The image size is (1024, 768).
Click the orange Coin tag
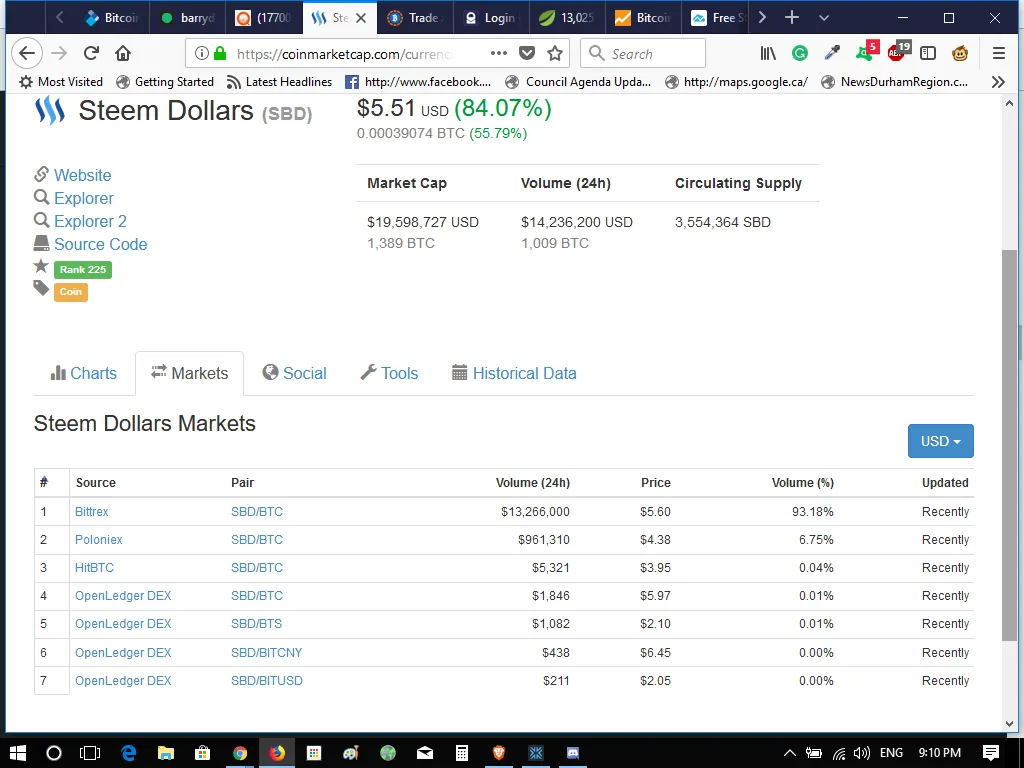71,292
